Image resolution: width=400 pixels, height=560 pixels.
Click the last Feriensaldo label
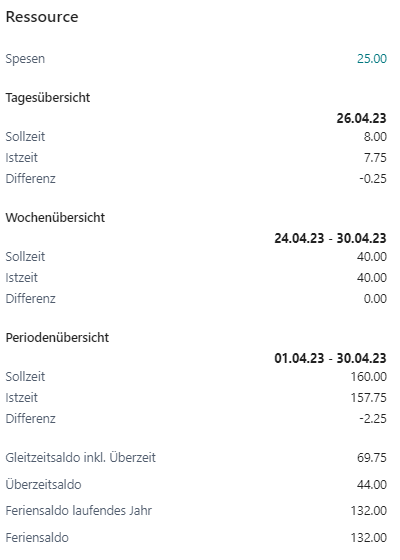37,538
